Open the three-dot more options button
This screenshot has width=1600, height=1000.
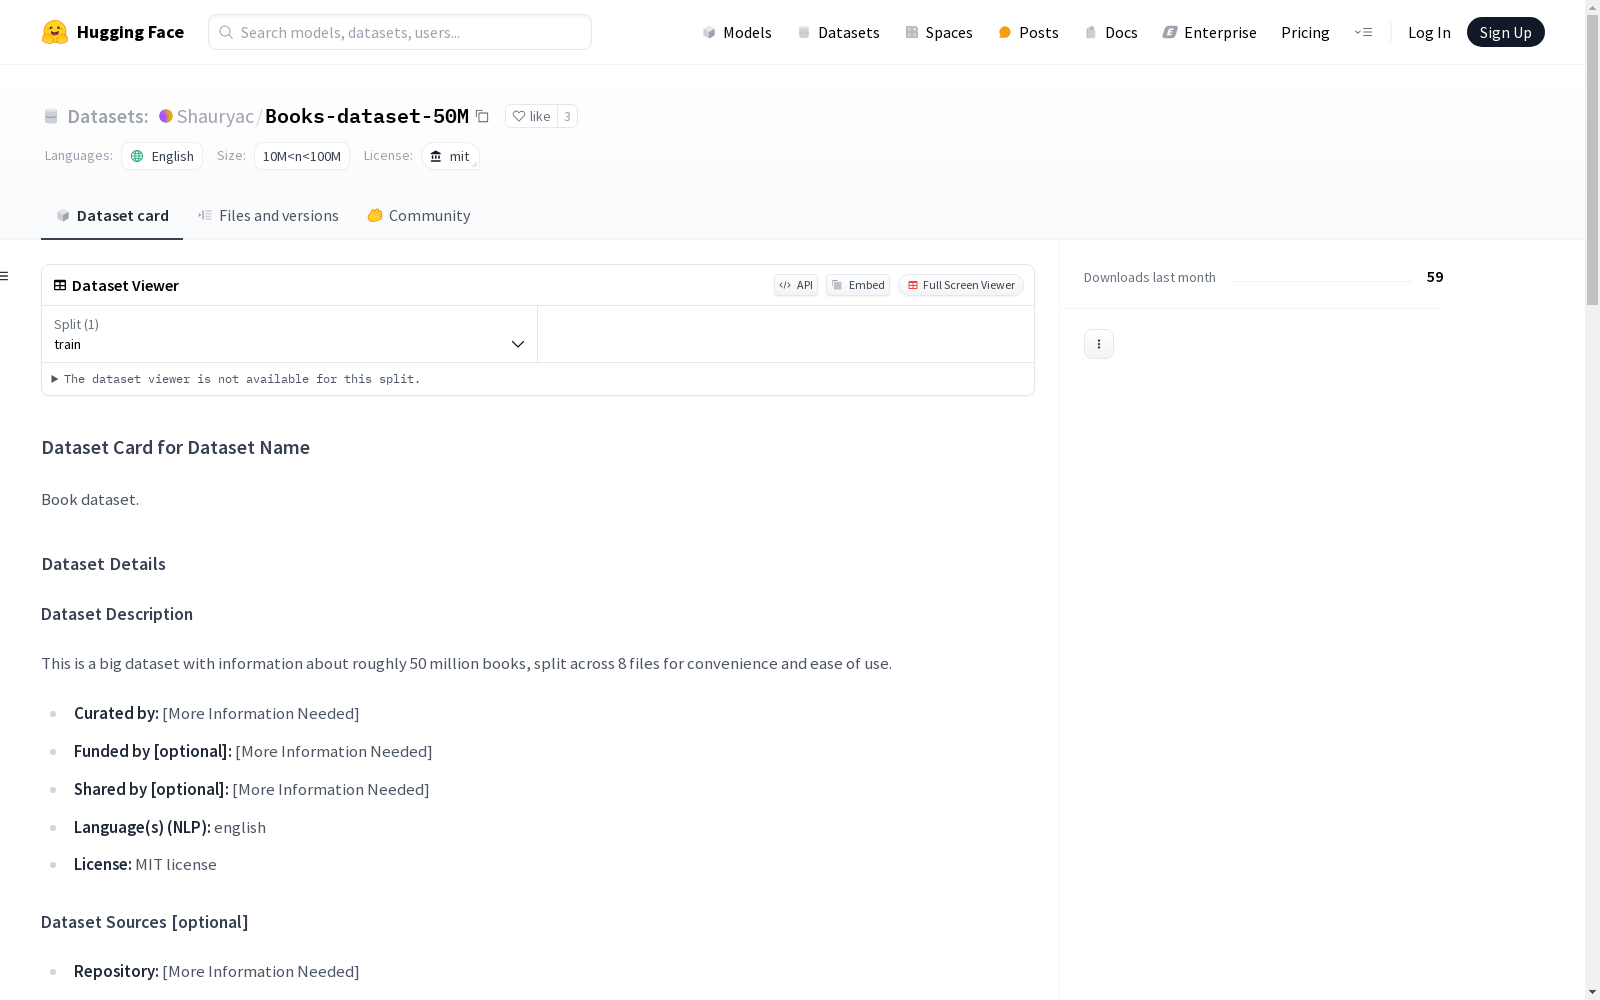[1099, 344]
